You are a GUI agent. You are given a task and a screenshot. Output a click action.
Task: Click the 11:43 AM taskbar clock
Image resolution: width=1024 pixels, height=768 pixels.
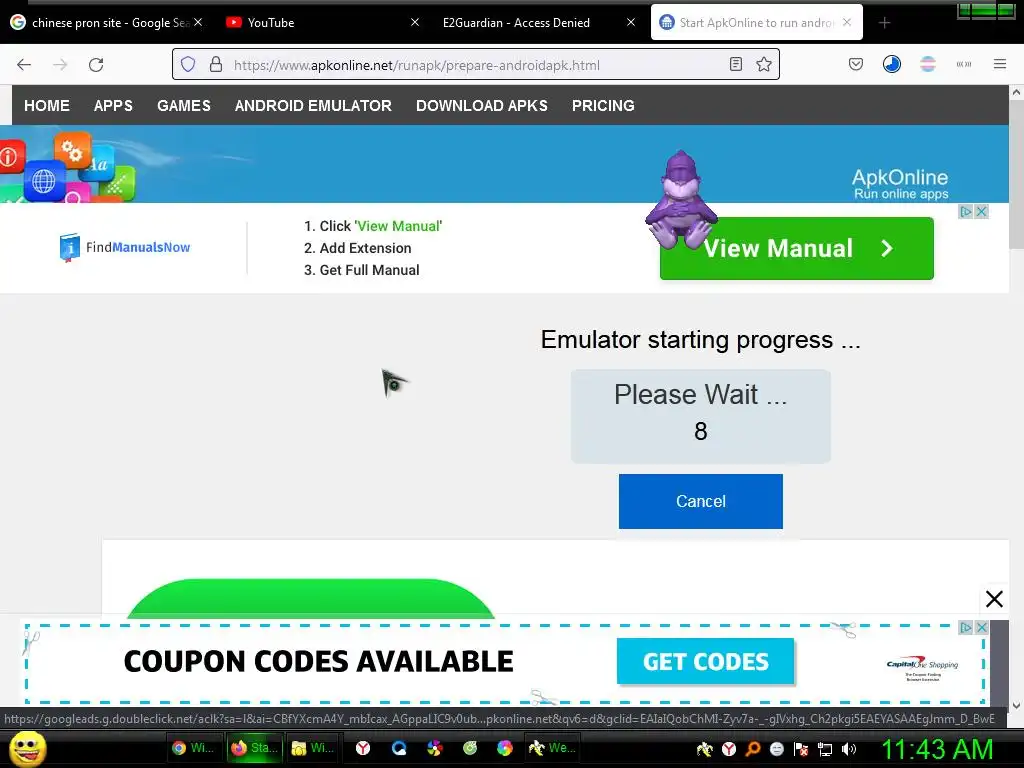pyautogui.click(x=938, y=749)
